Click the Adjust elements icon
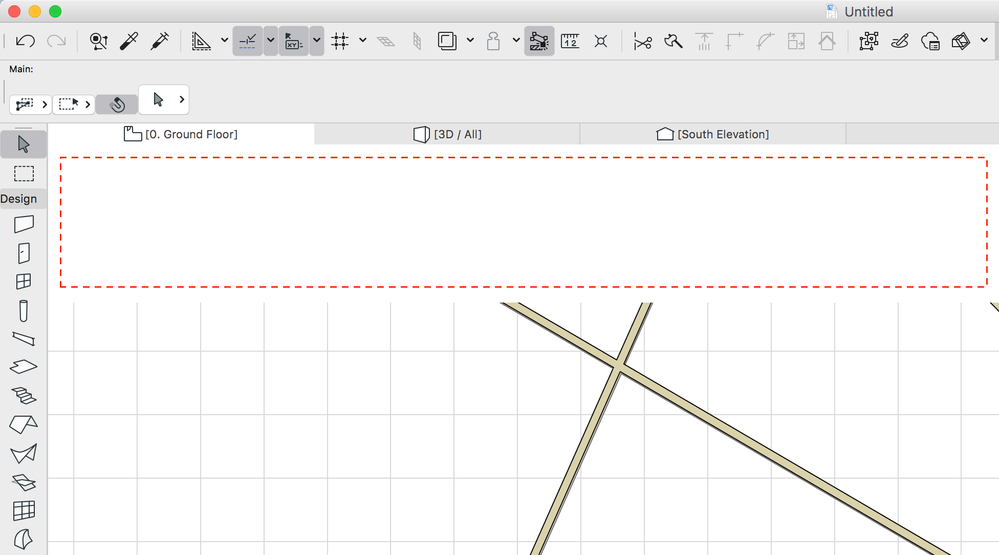999x555 pixels. pyautogui.click(x=704, y=41)
